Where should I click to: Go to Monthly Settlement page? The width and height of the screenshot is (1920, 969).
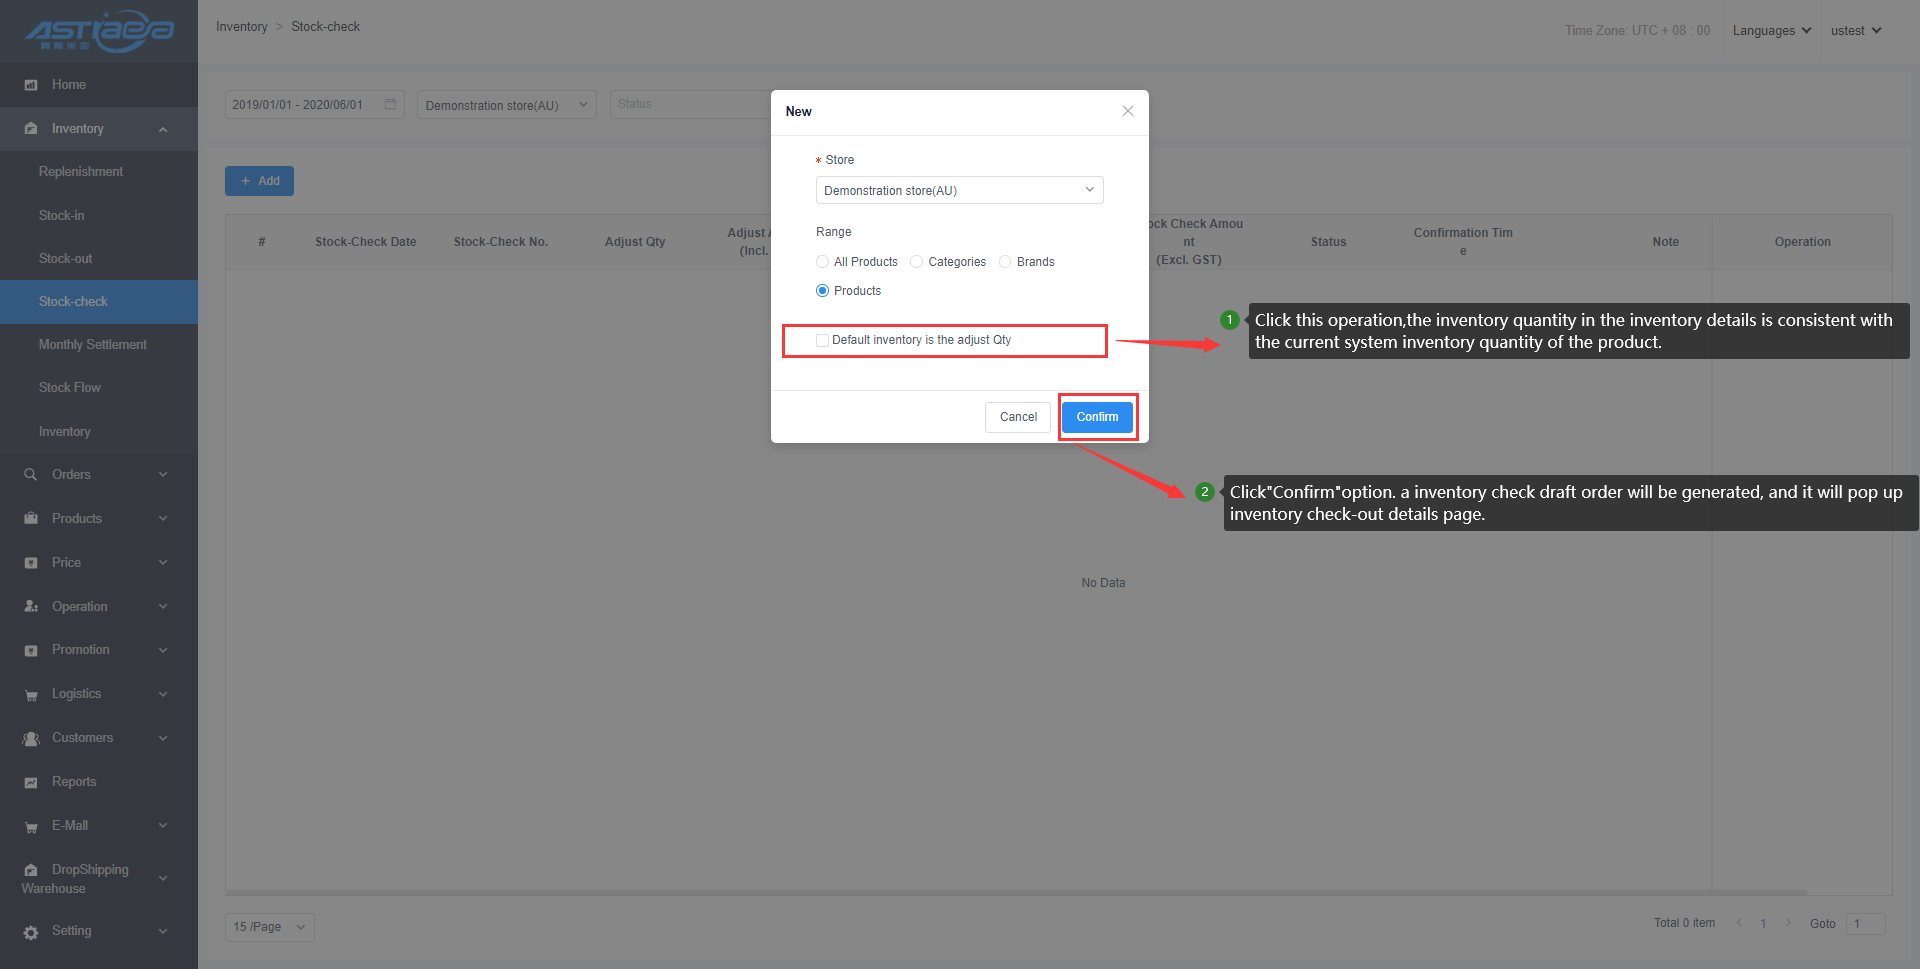92,345
